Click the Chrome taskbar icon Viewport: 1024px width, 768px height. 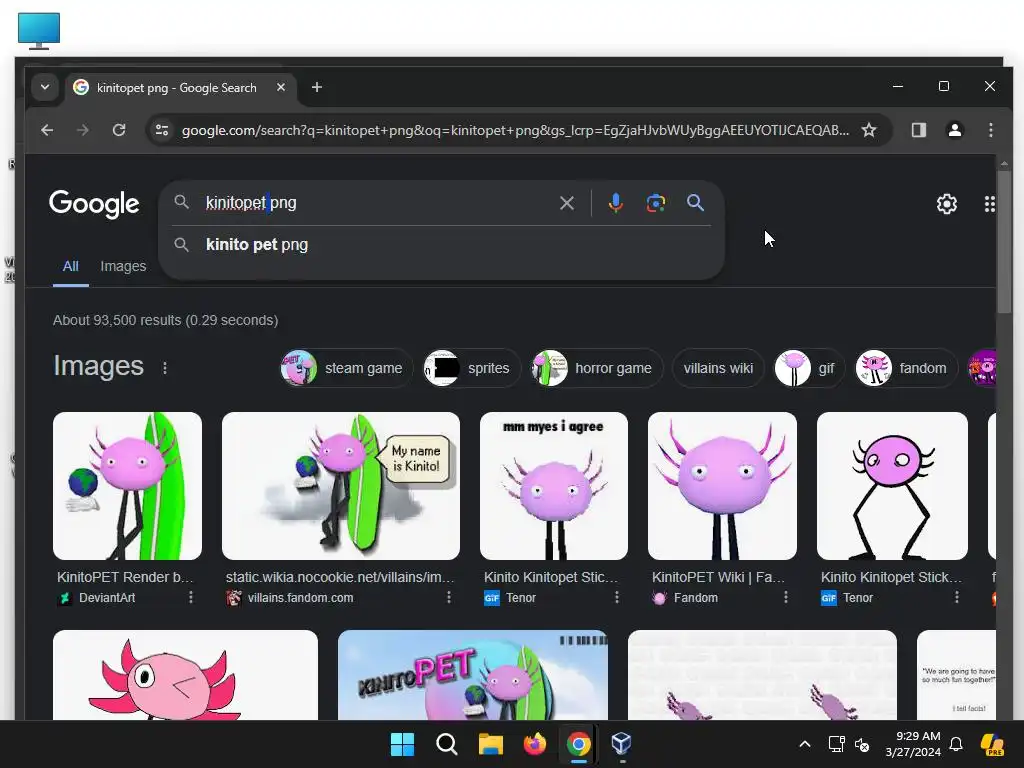(x=579, y=744)
